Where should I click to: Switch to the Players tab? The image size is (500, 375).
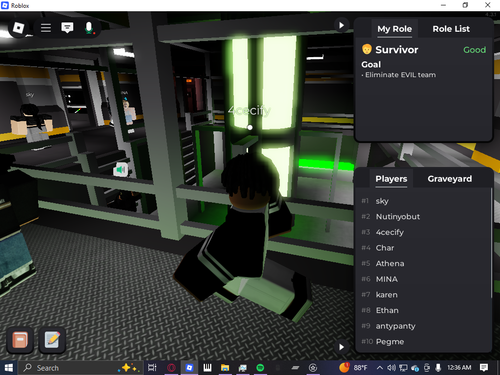coord(391,179)
